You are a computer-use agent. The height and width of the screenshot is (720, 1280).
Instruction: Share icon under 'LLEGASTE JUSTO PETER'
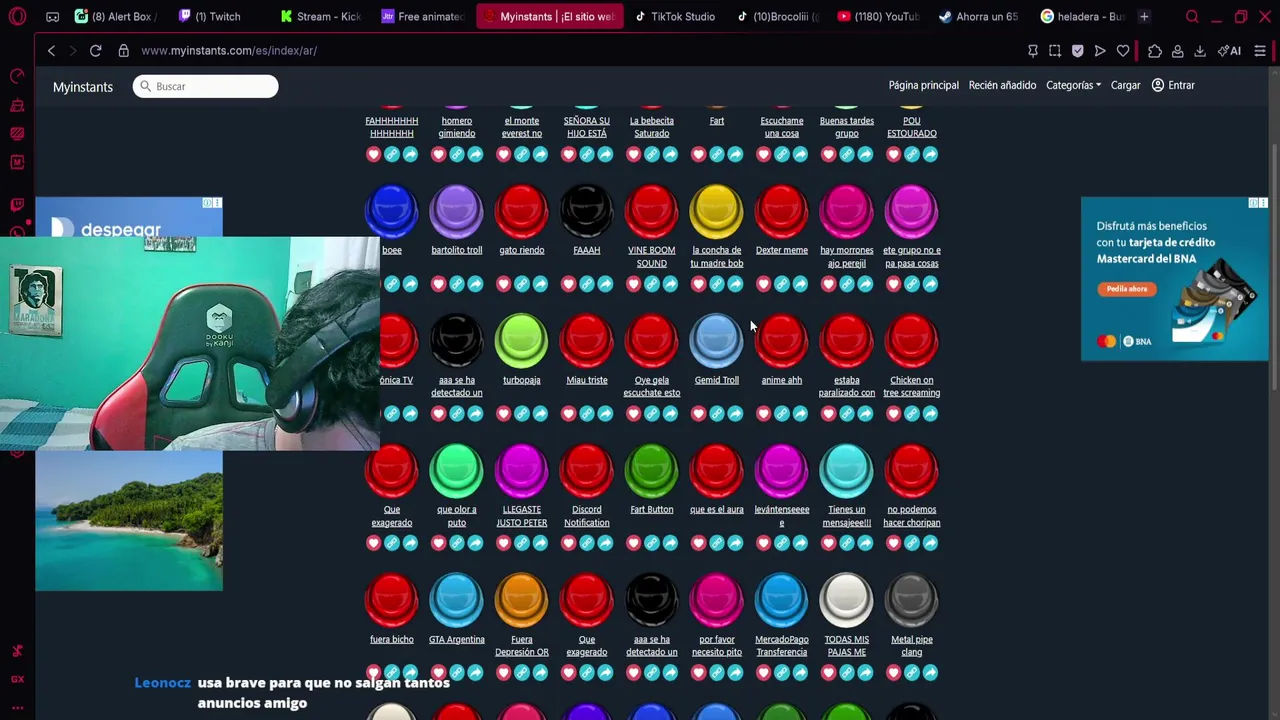point(540,543)
